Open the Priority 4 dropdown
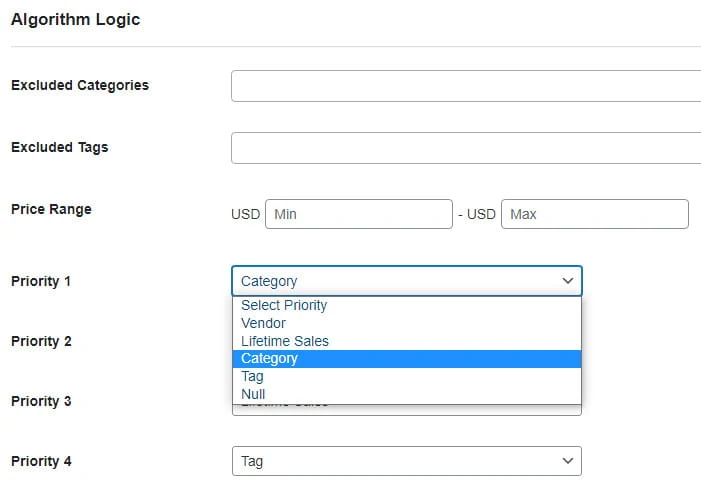Viewport: 701px width, 485px height. point(406,461)
